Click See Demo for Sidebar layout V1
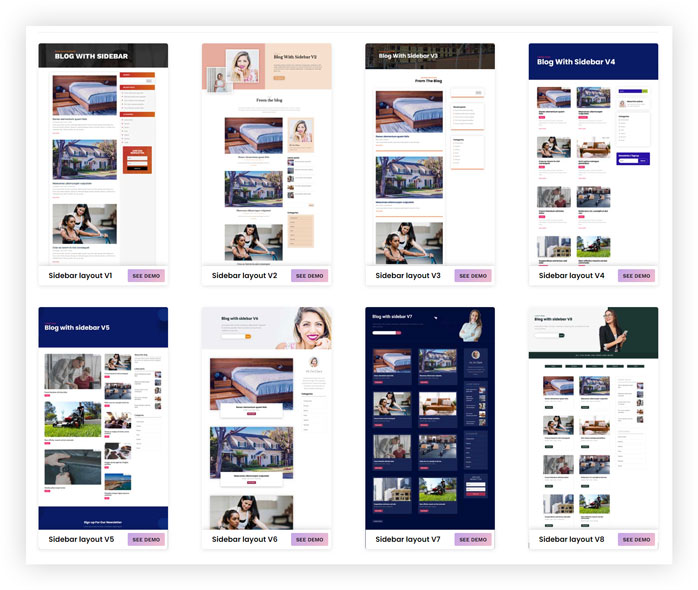 point(146,276)
